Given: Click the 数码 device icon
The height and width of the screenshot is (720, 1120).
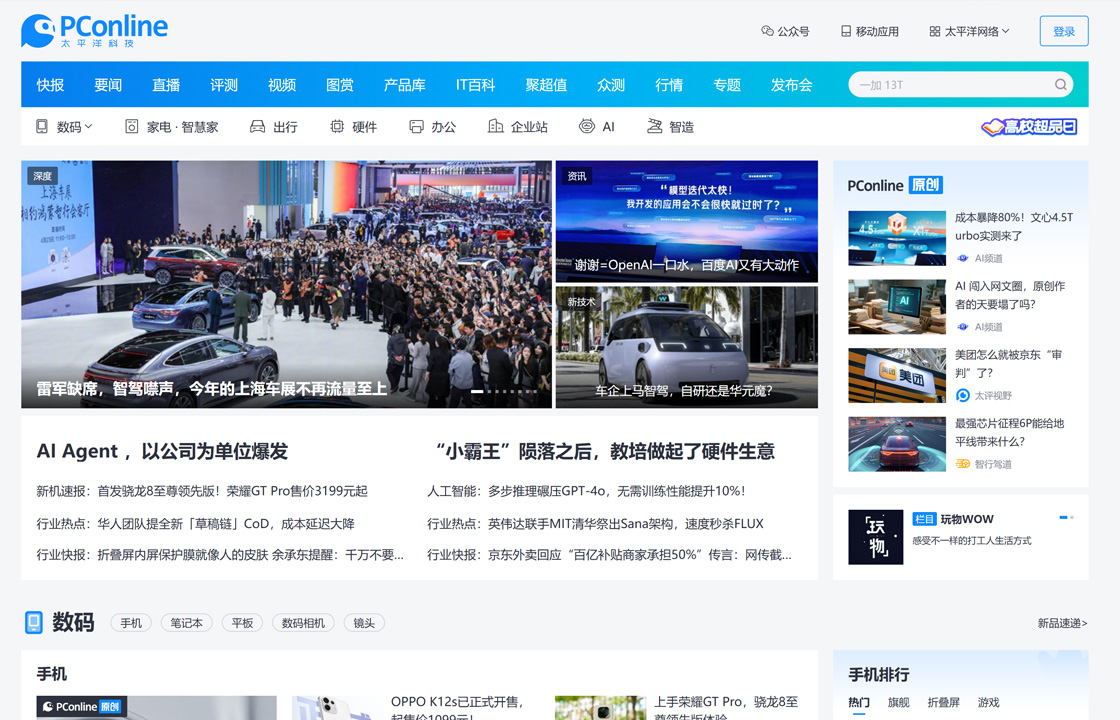Looking at the screenshot, I should tap(42, 126).
